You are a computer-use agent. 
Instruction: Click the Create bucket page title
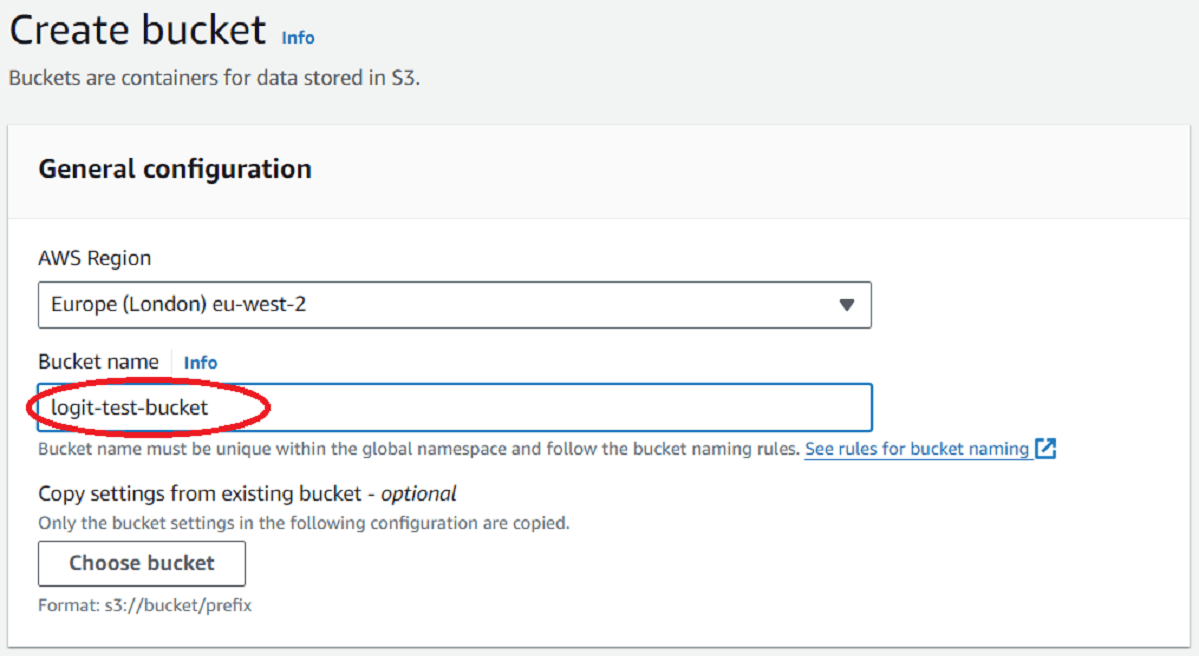coord(136,30)
